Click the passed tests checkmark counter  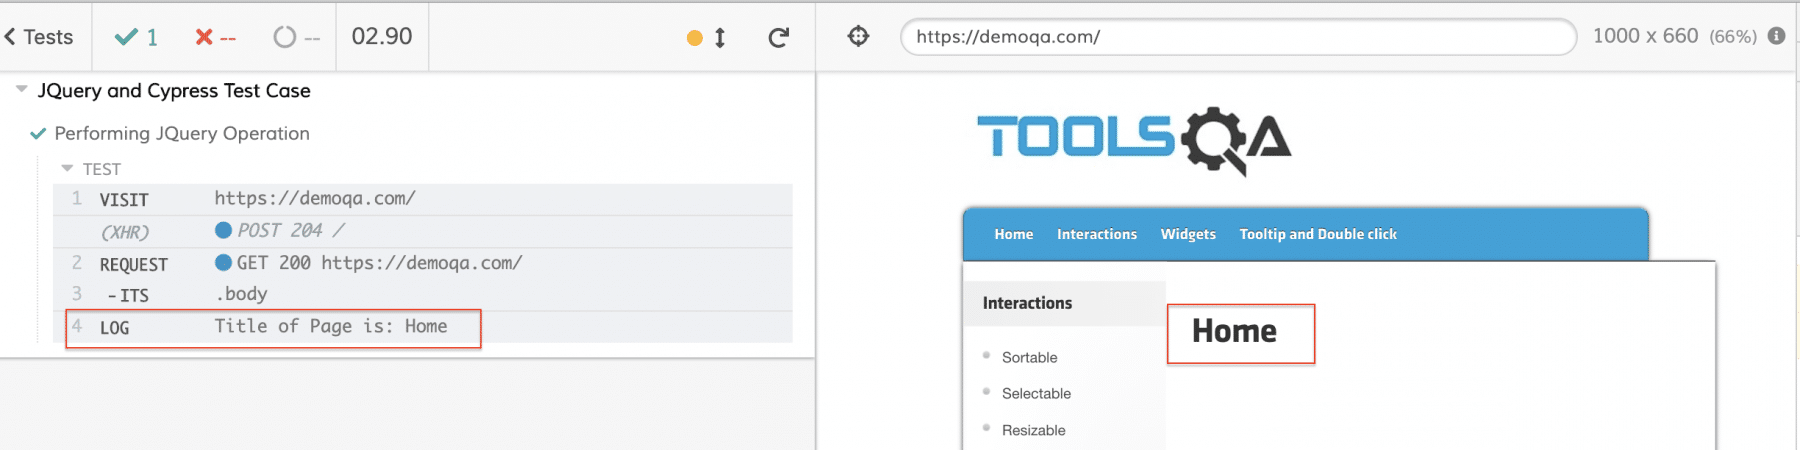[137, 37]
